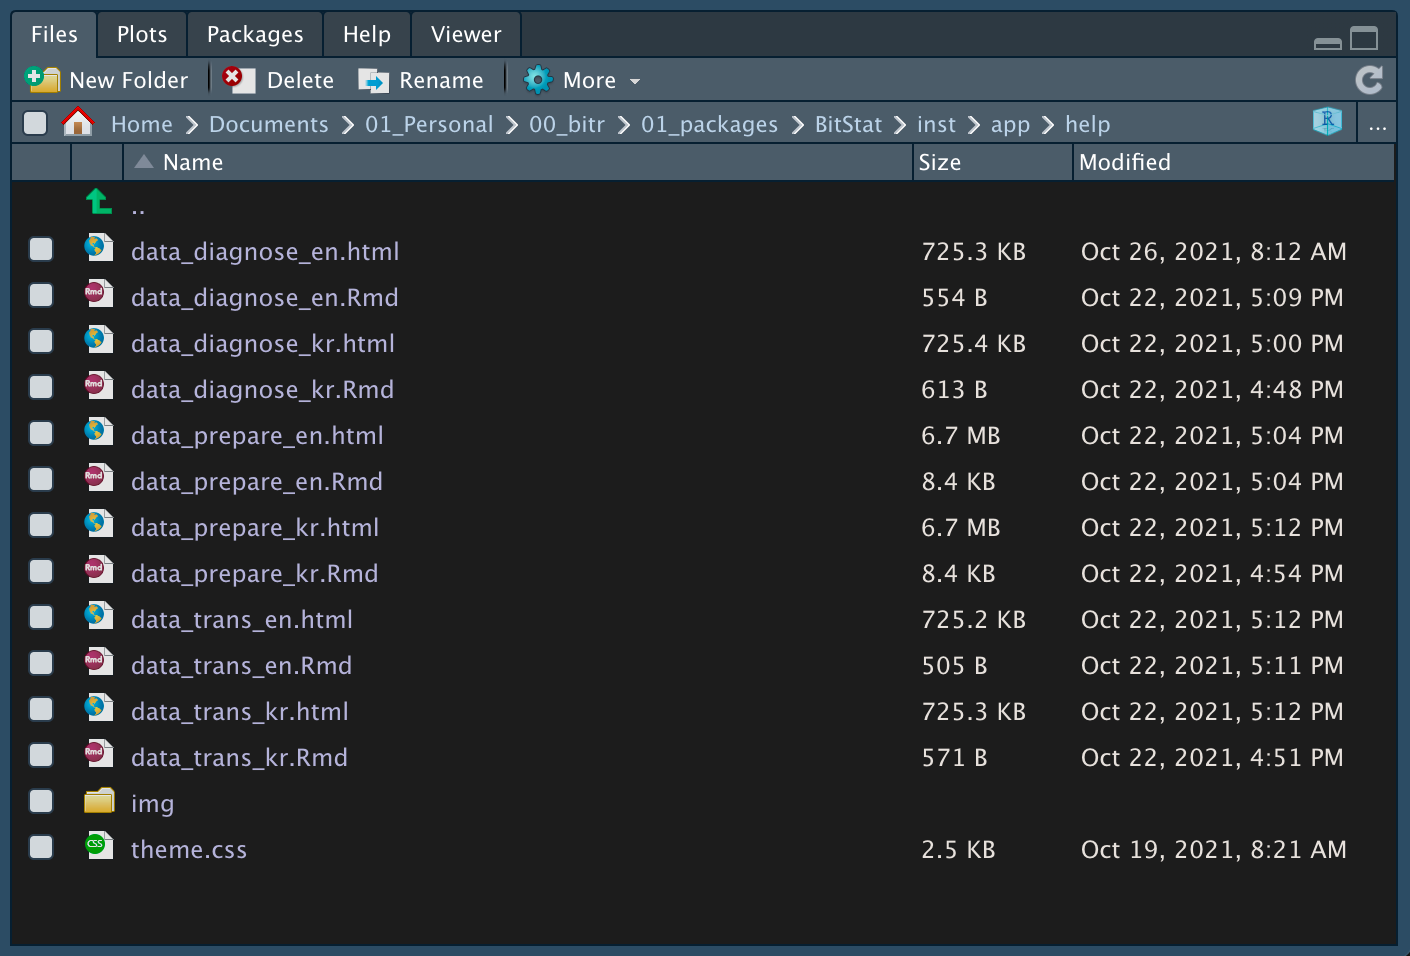Viewport: 1410px width, 956px height.
Task: Click the 505 B size value
Action: click(954, 666)
